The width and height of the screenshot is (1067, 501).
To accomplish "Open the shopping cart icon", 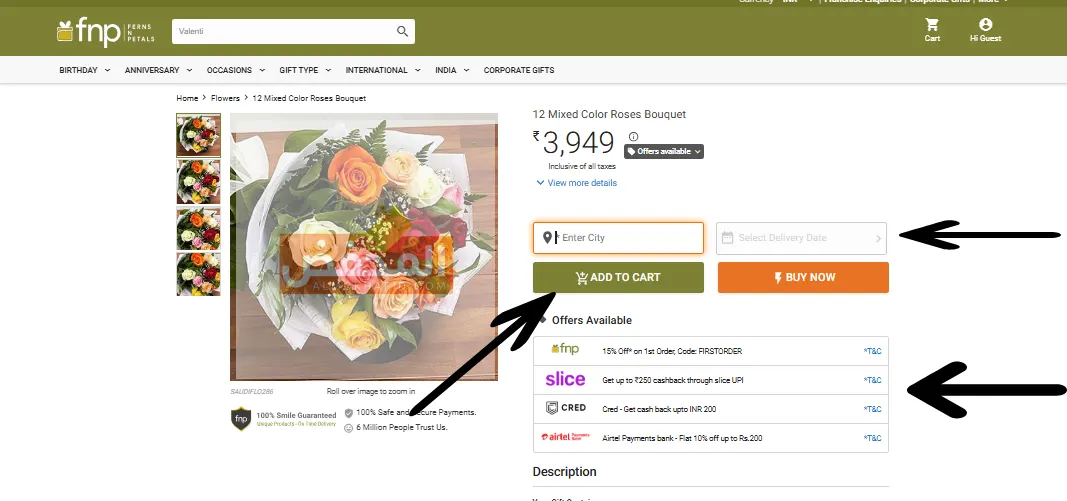I will pyautogui.click(x=932, y=25).
